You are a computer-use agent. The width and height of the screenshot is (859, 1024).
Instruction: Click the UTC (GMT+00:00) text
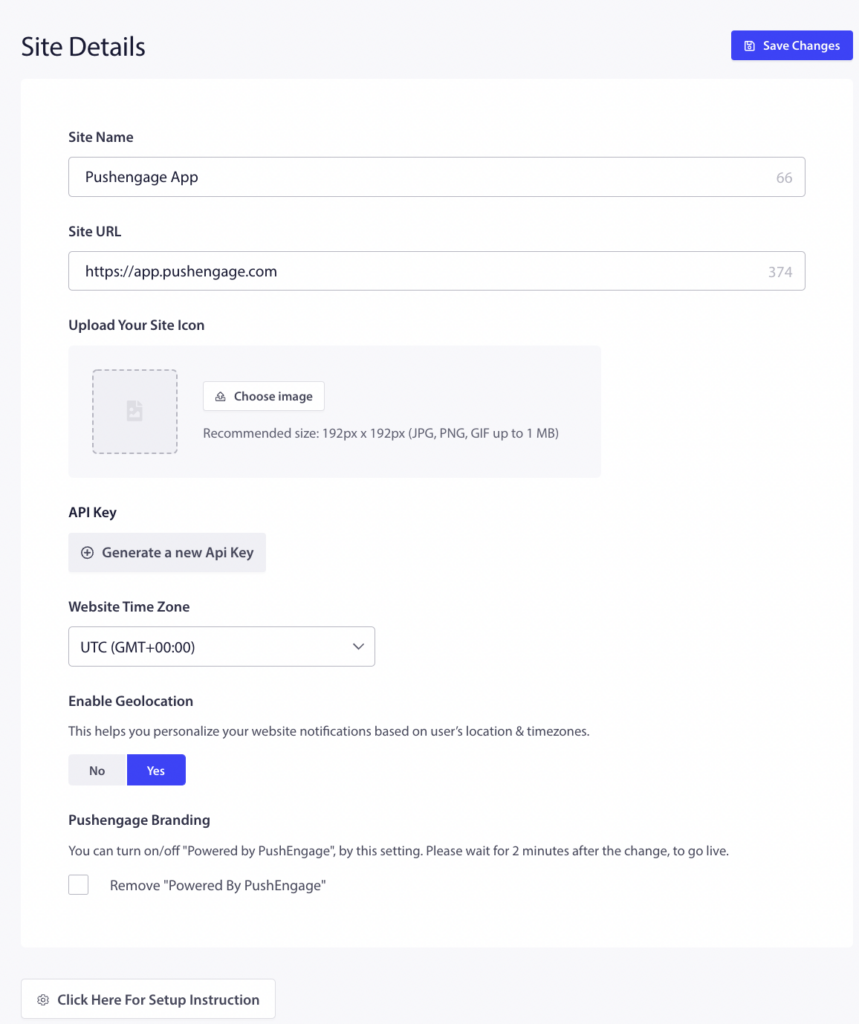tap(138, 647)
